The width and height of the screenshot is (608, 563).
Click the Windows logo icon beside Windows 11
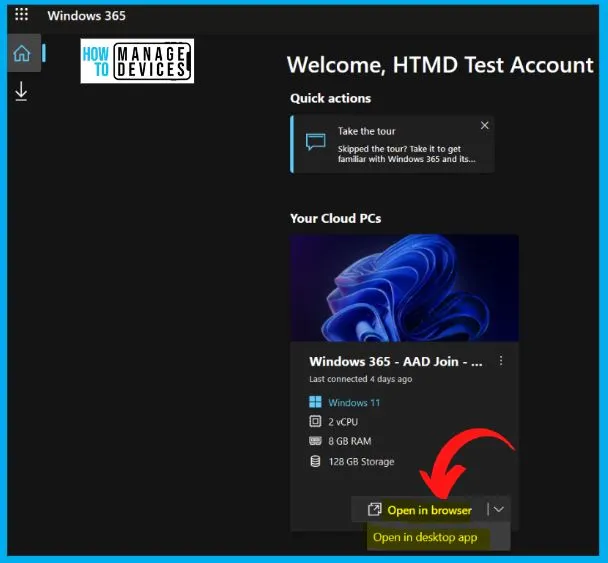315,402
